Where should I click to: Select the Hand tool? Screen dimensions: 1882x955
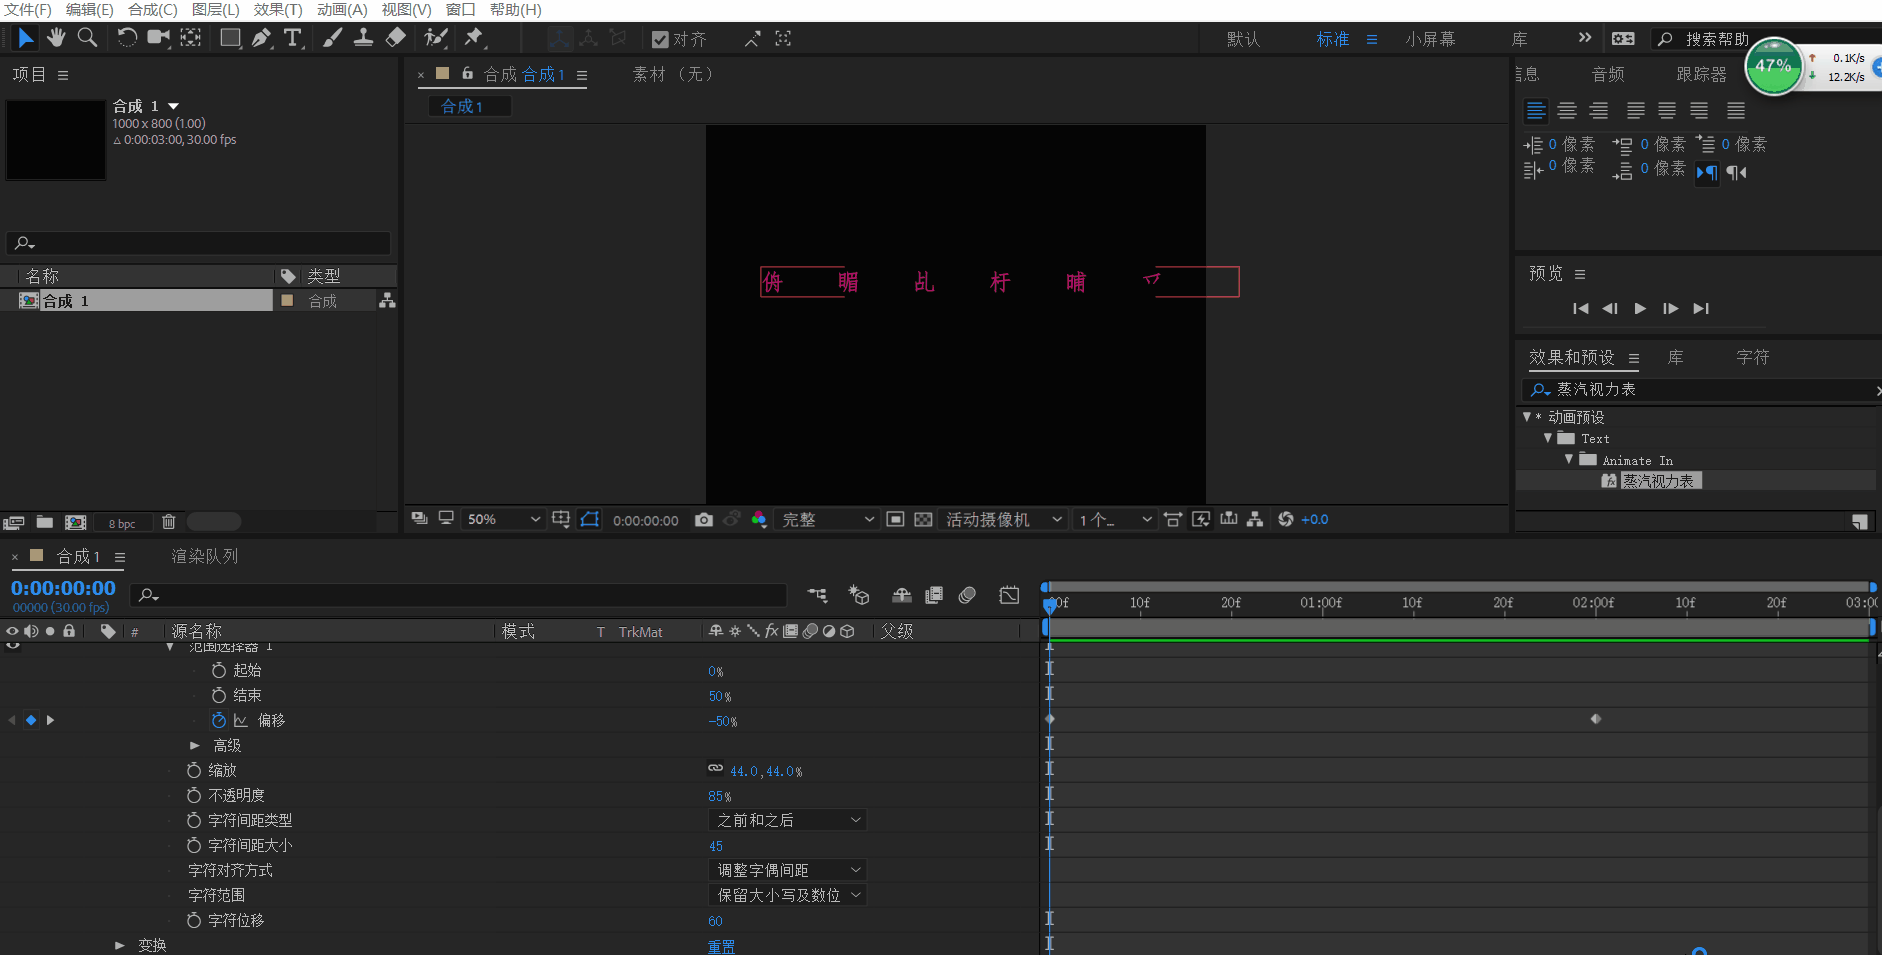[56, 38]
